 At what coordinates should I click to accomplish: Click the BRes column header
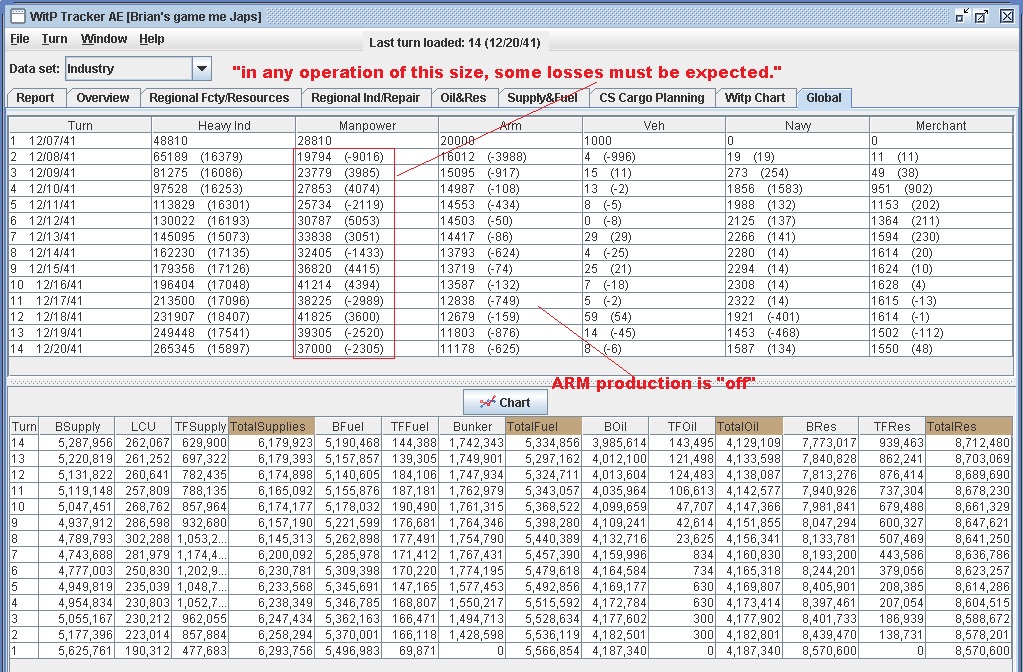pos(821,427)
